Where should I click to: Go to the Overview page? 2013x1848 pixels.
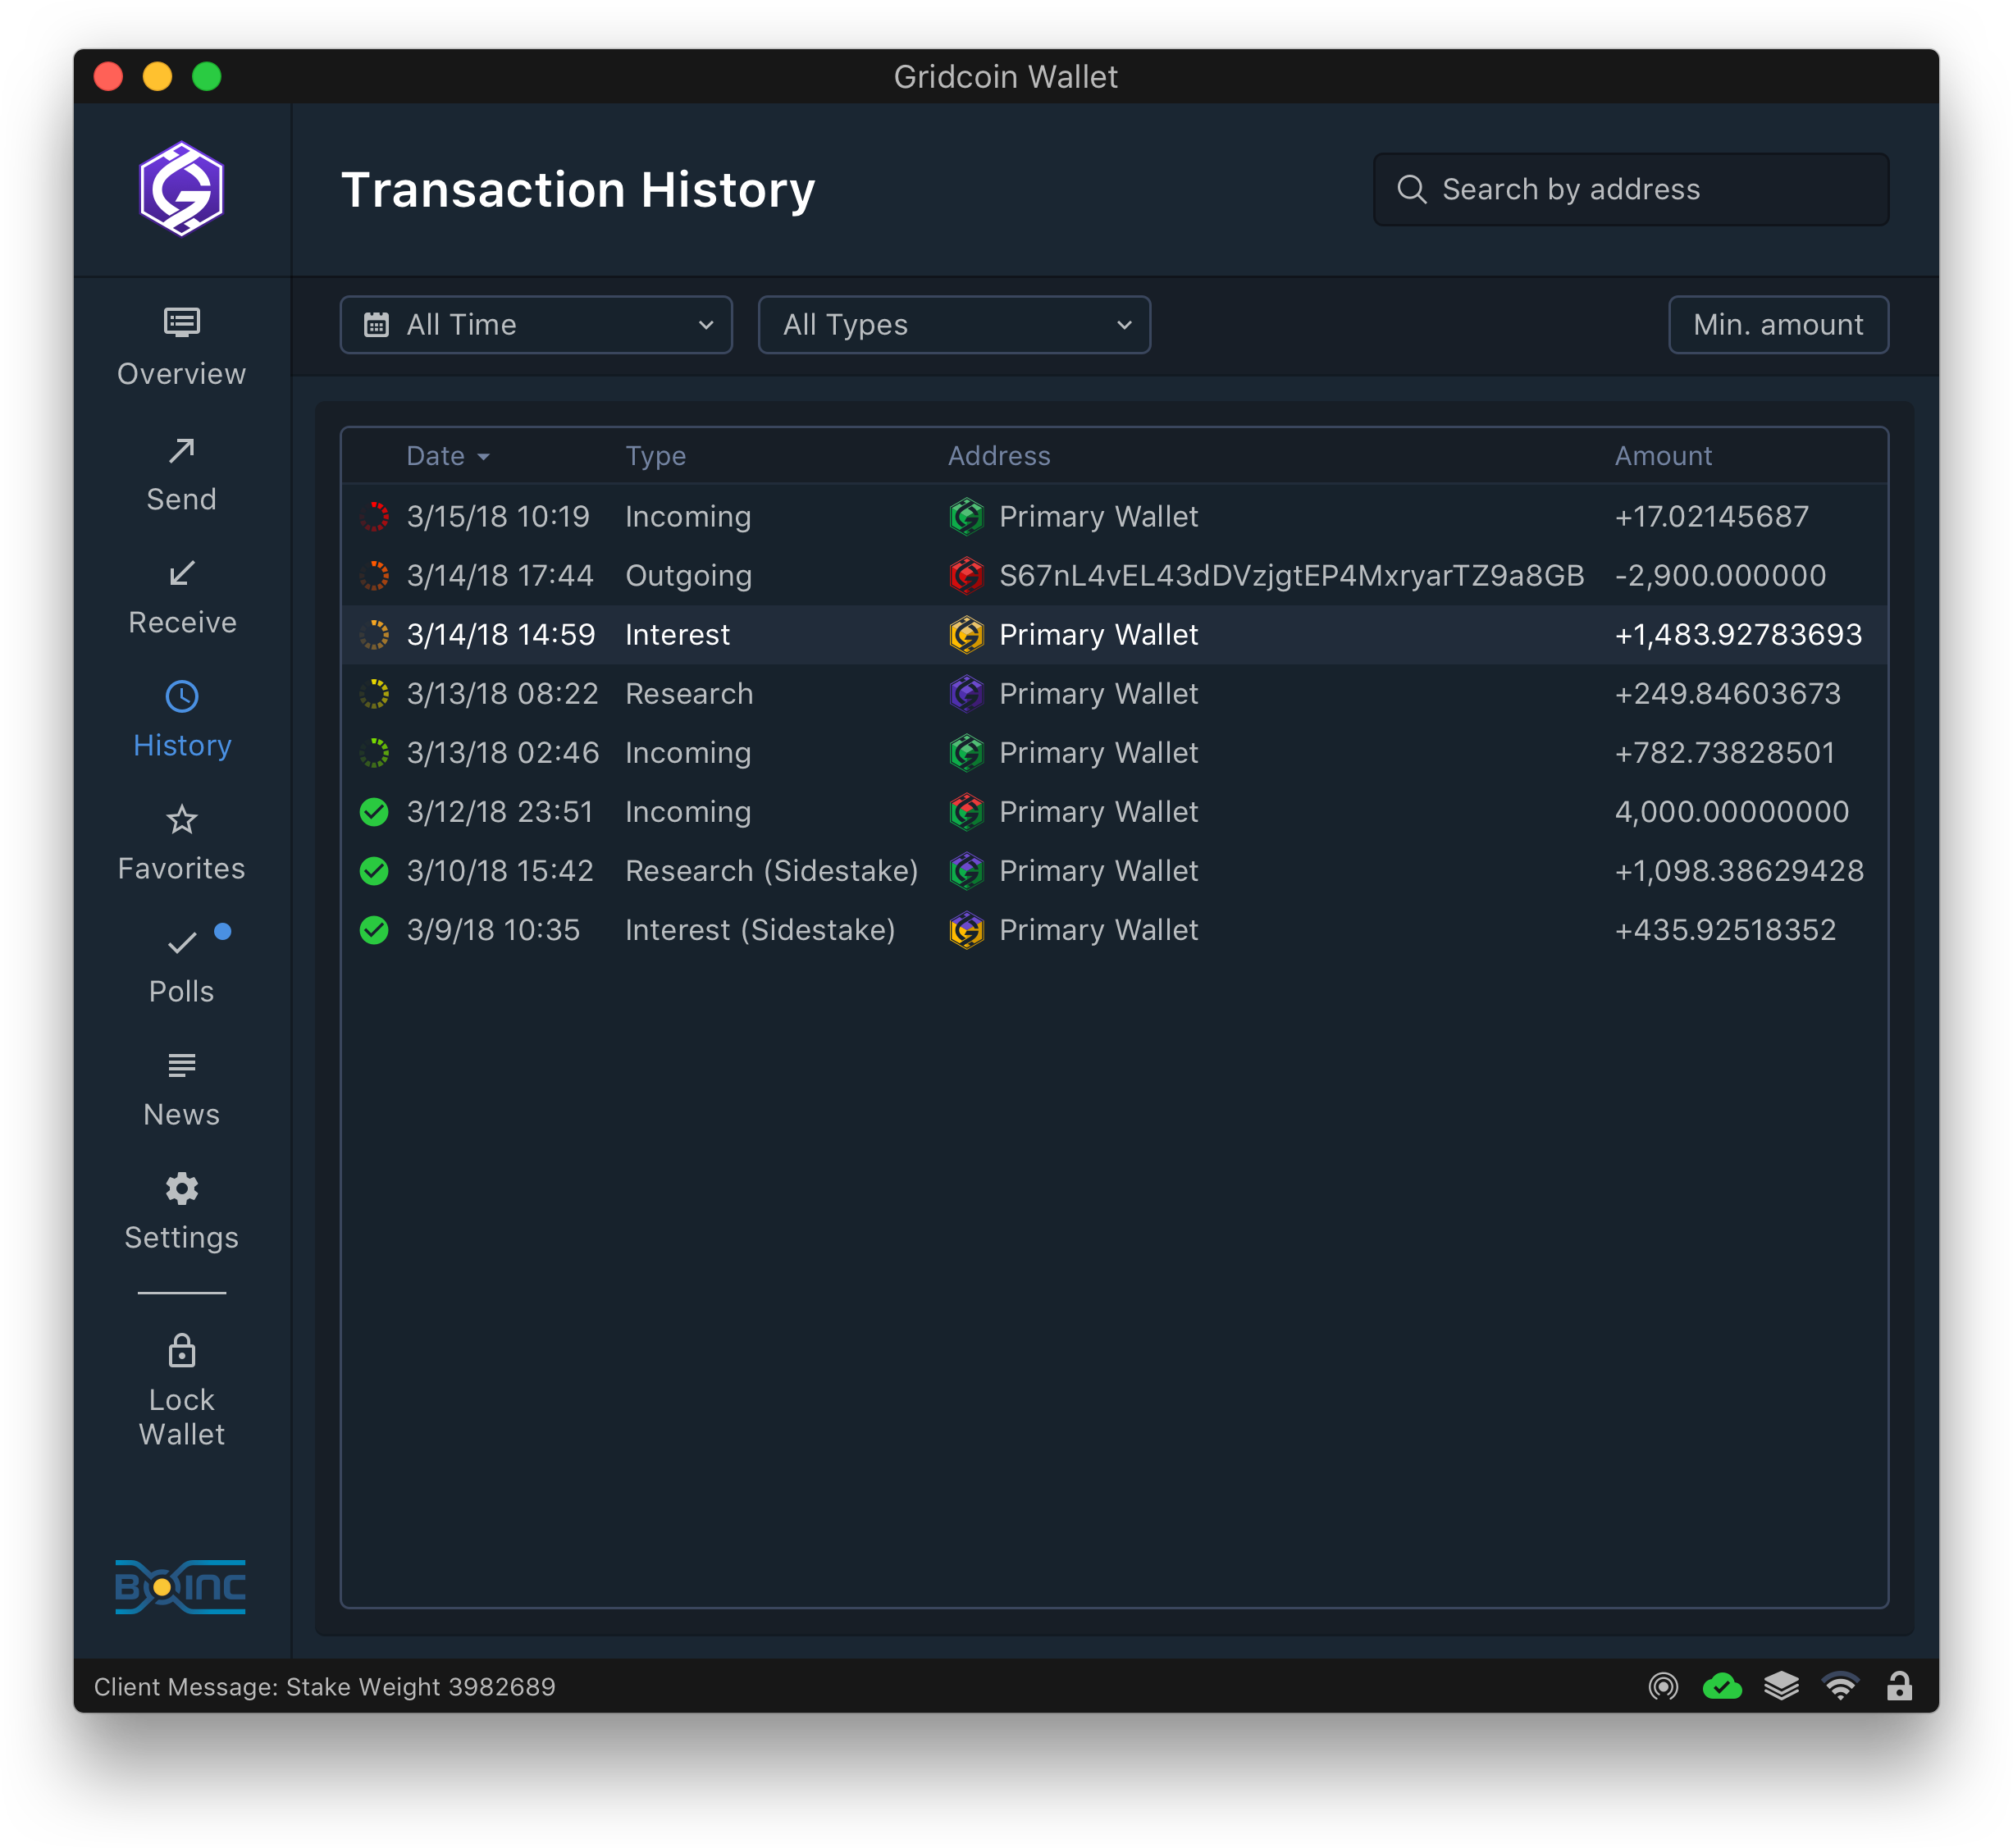181,348
